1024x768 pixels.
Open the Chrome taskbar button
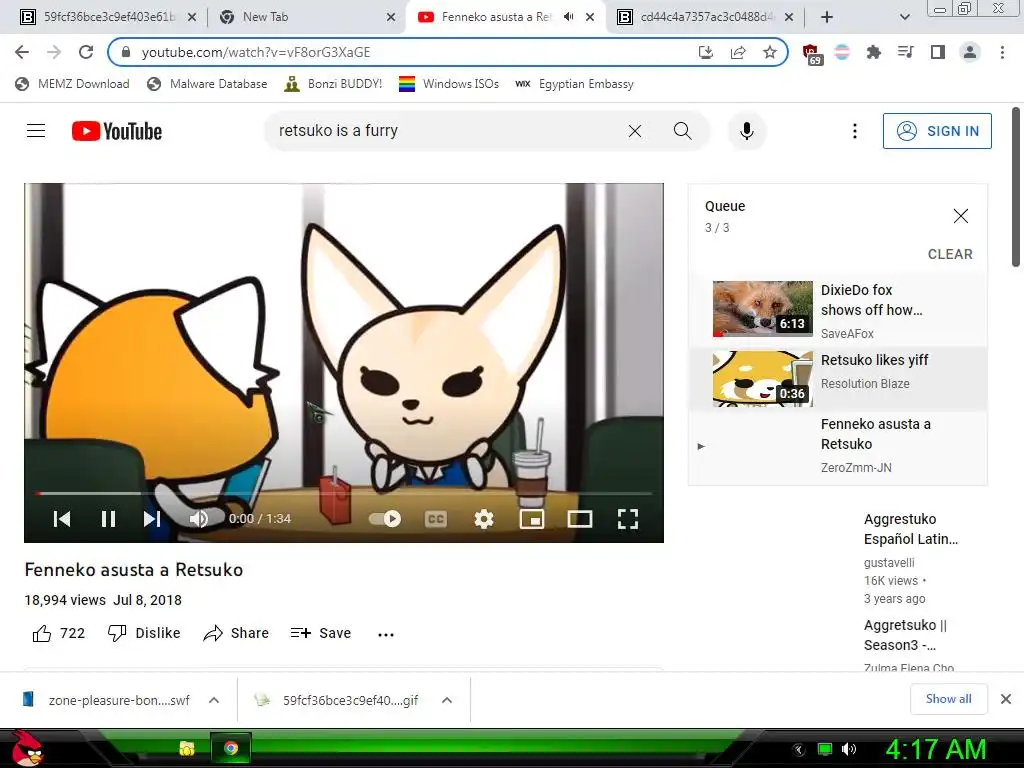pyautogui.click(x=231, y=748)
